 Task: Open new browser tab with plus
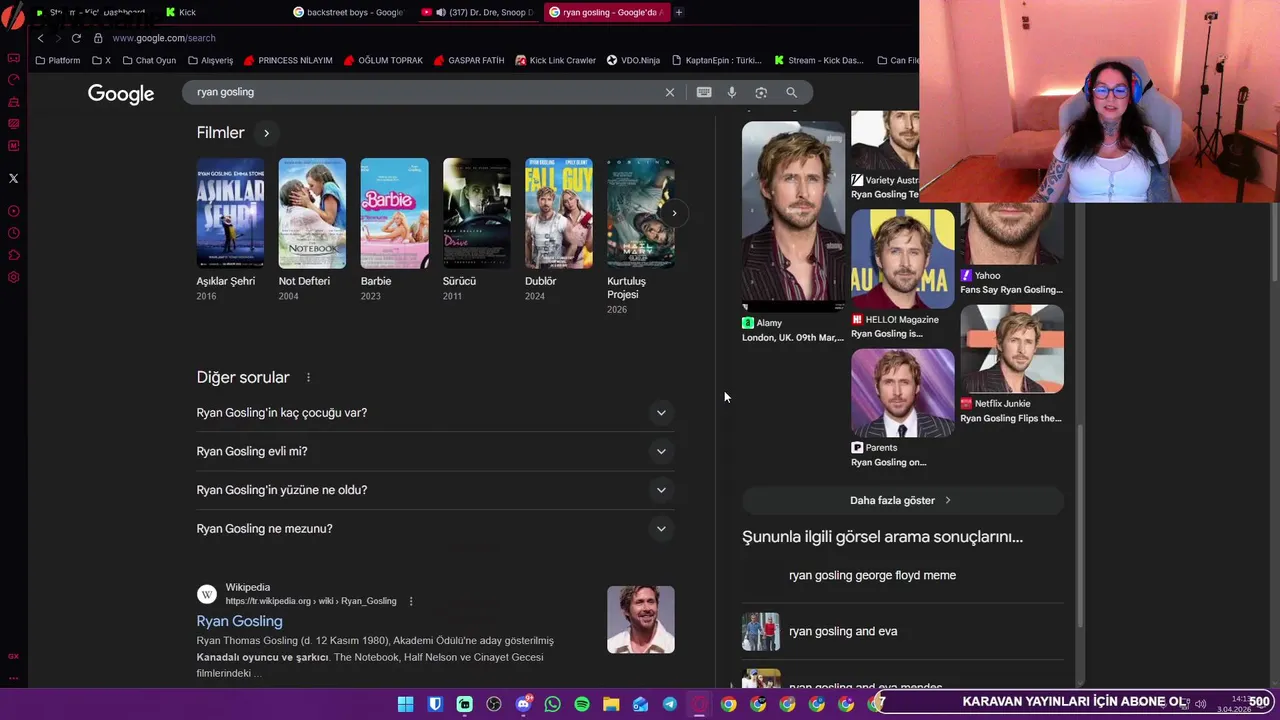tap(678, 12)
